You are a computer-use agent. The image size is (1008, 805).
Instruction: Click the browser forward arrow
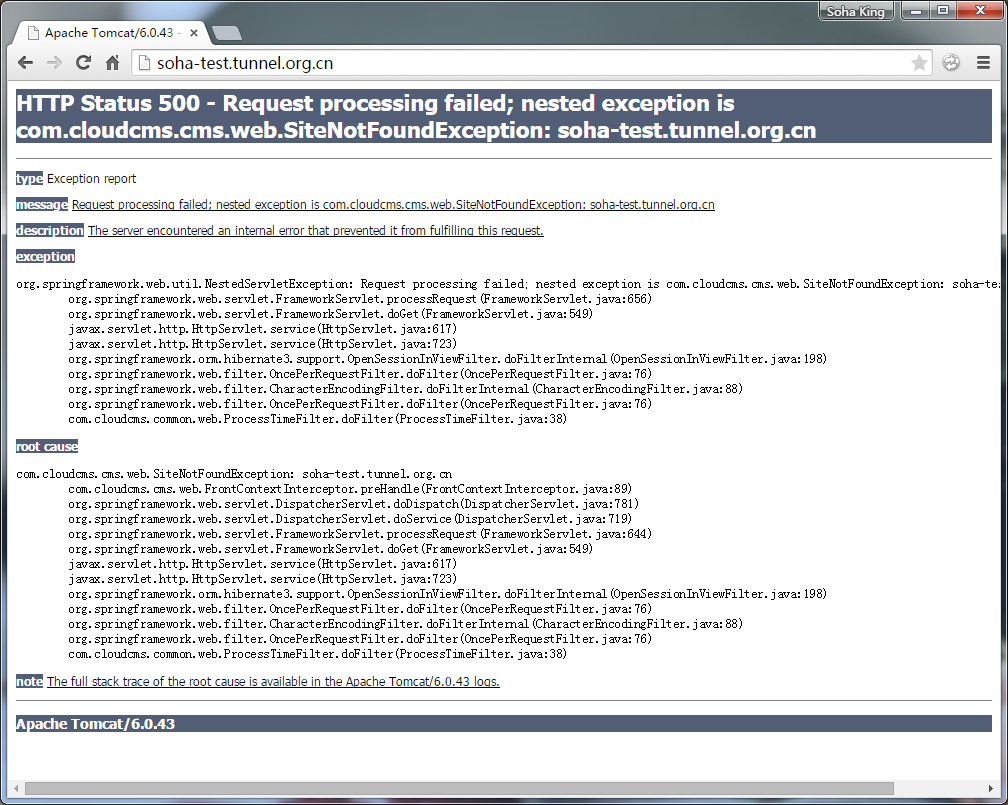coord(55,63)
